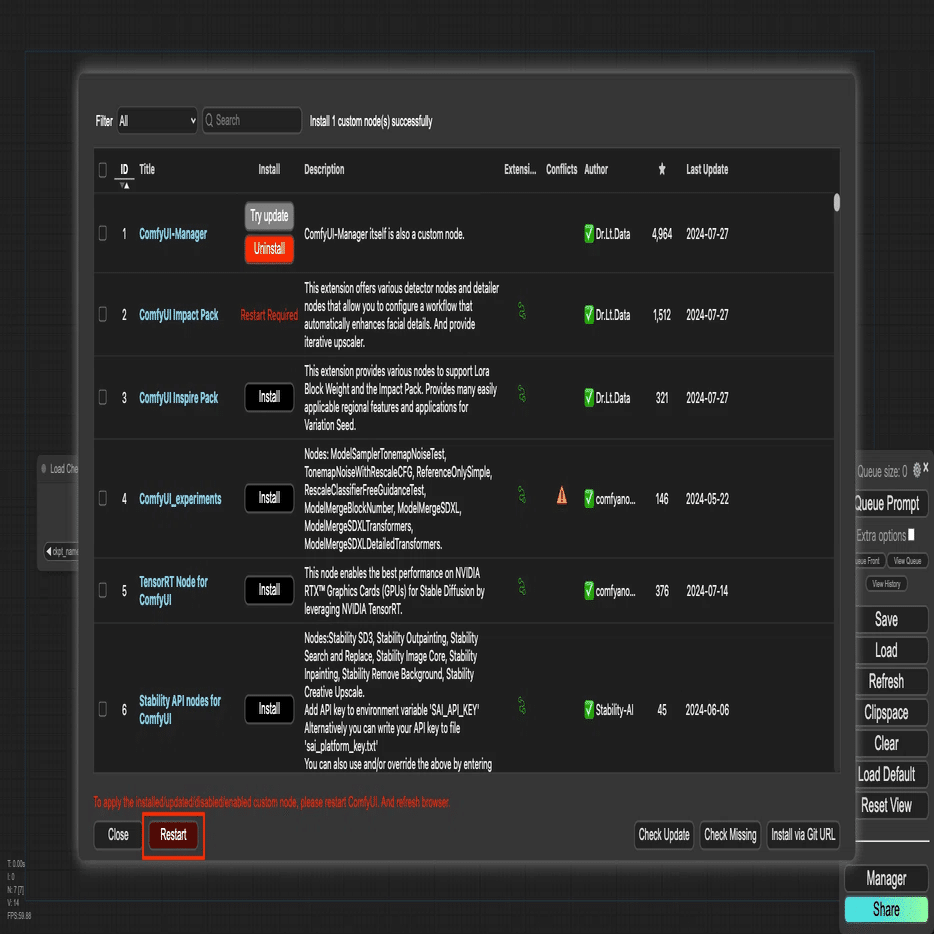Click the Manager button
The height and width of the screenshot is (934, 934).
[x=886, y=879]
